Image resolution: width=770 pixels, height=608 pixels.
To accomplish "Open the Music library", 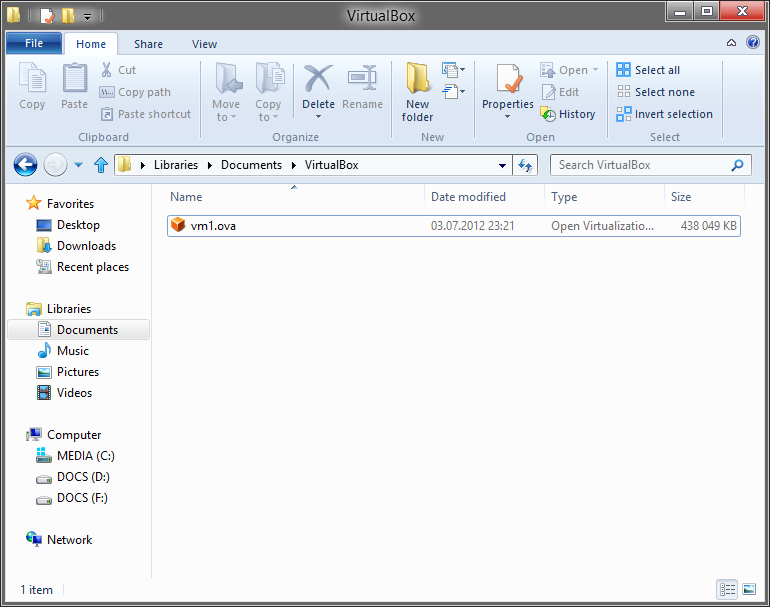I will pyautogui.click(x=63, y=351).
